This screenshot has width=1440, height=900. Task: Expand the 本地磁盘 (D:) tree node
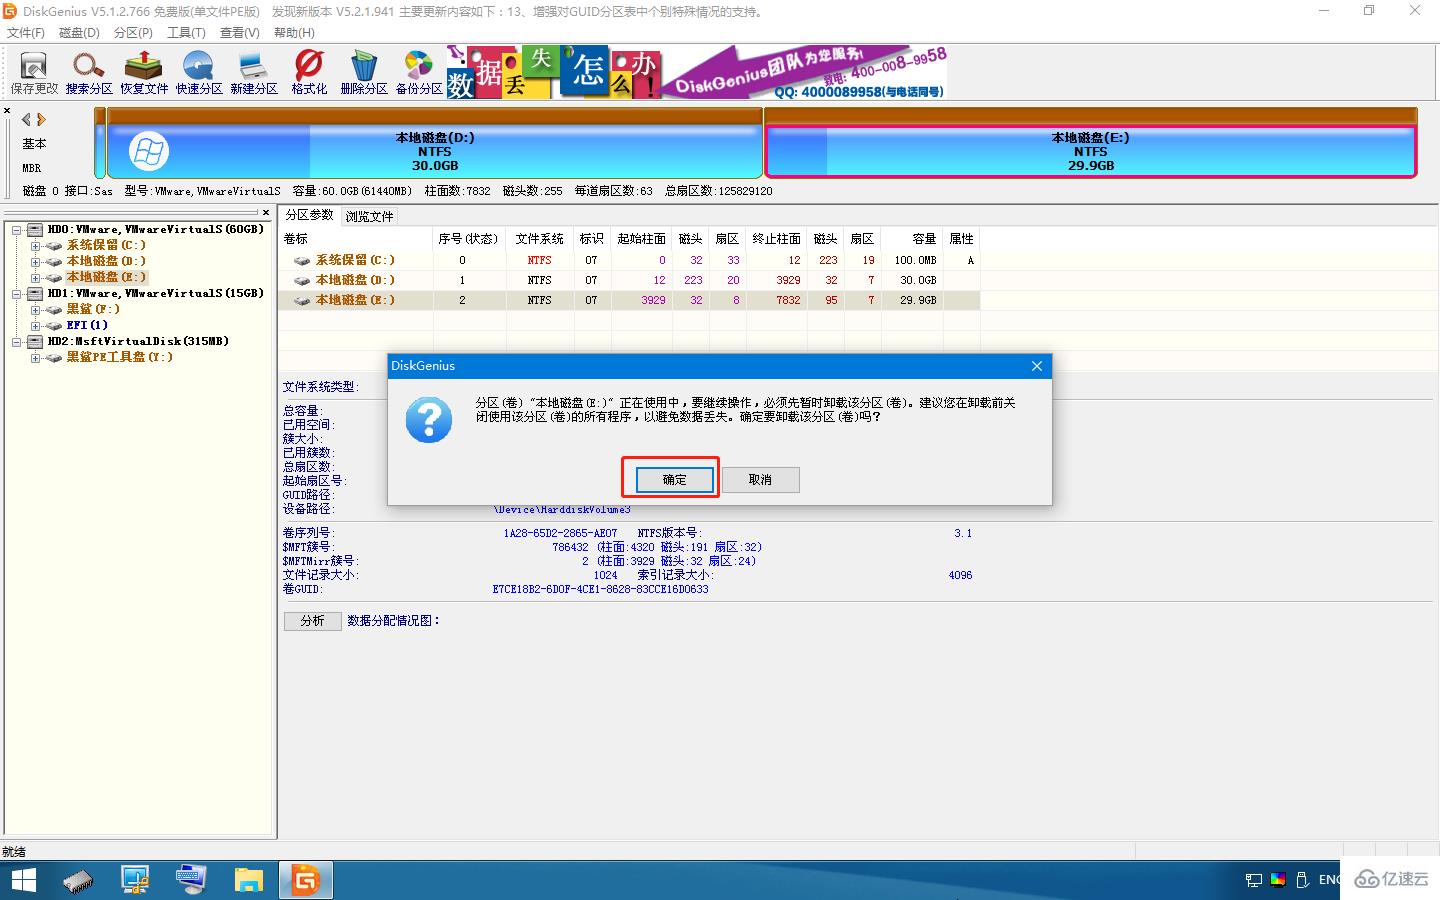(35, 262)
